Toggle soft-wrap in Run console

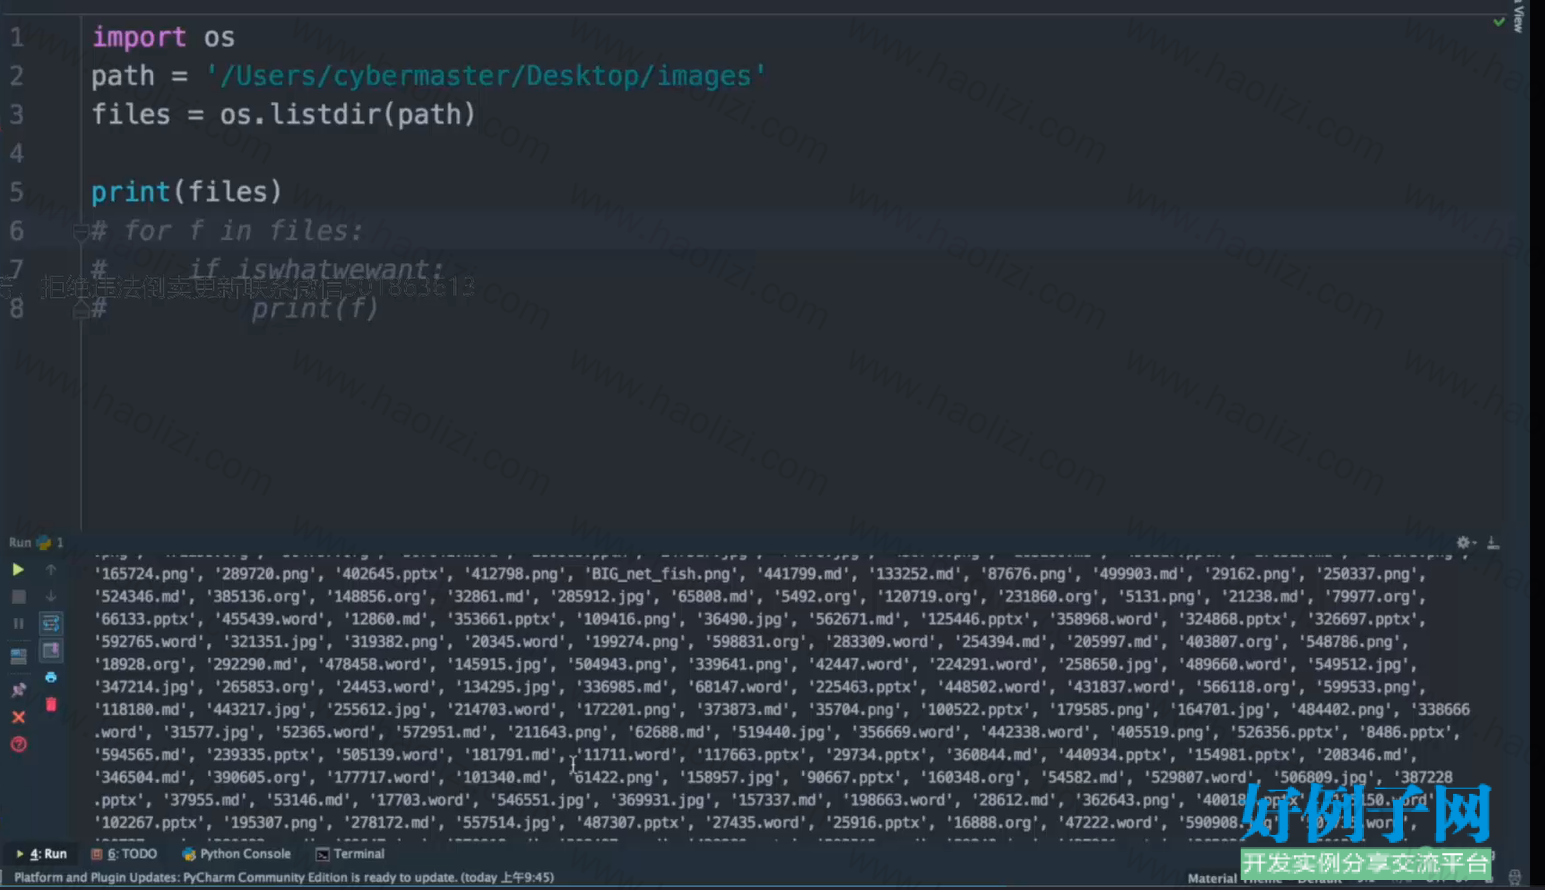pyautogui.click(x=51, y=623)
